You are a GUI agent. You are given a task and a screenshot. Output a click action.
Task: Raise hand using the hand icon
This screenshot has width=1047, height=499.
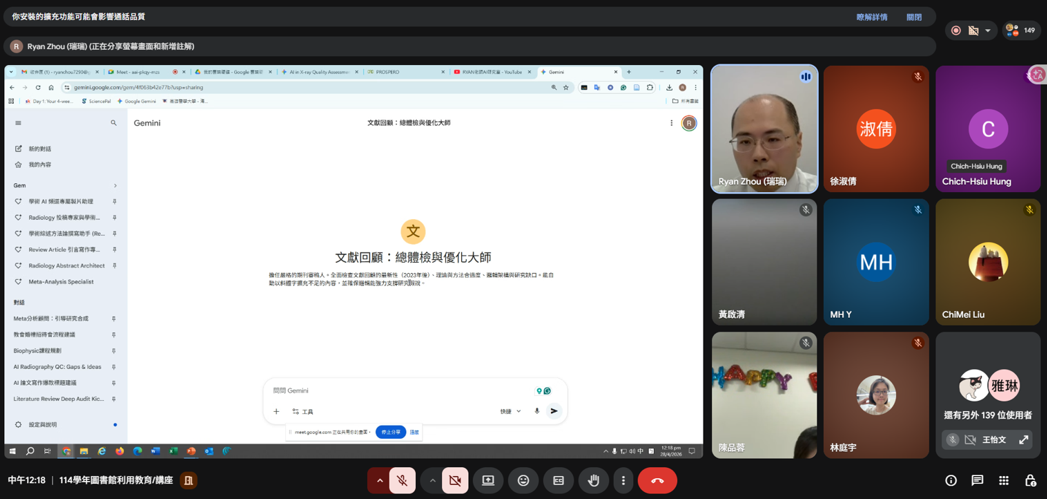click(x=593, y=480)
